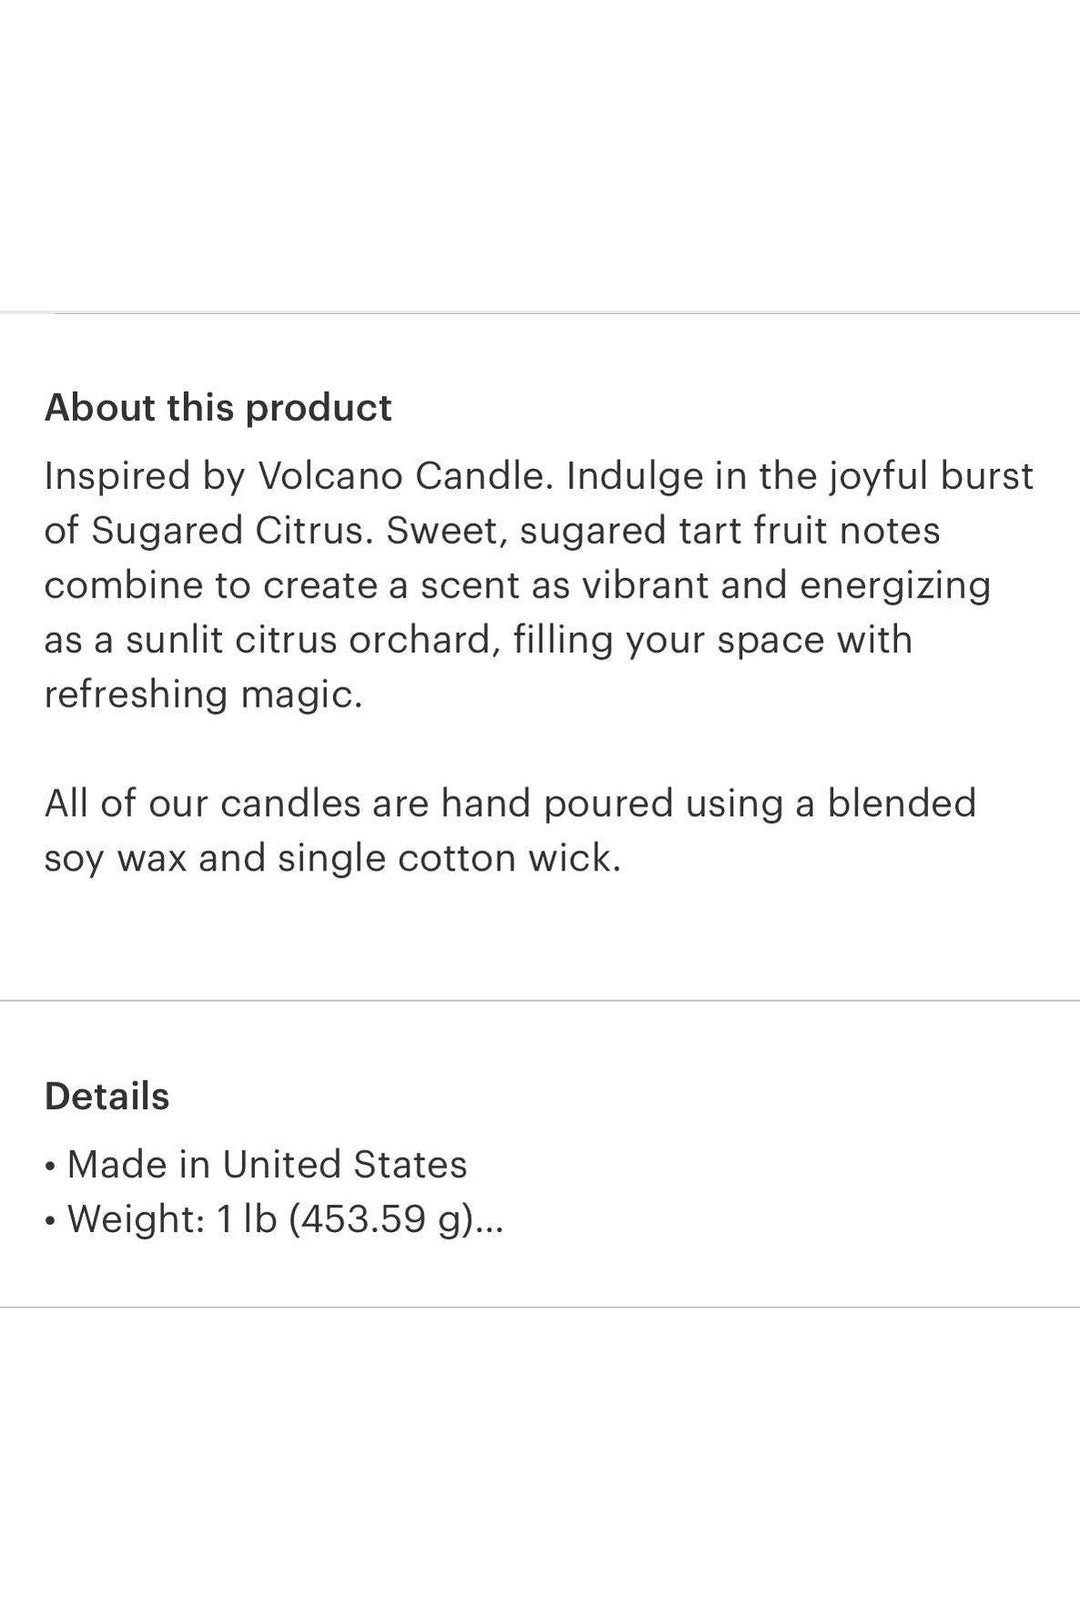This screenshot has width=1080, height=1620.
Task: Click the ellipsis after 453.59 g)
Action: coord(488,1219)
